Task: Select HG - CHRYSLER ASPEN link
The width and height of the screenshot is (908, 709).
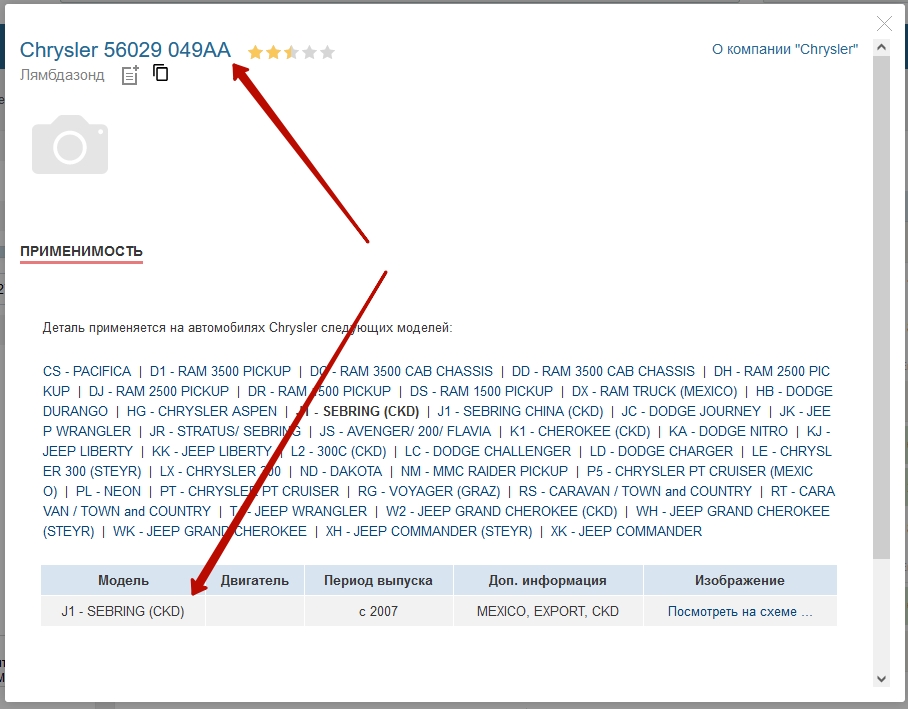Action: 202,411
